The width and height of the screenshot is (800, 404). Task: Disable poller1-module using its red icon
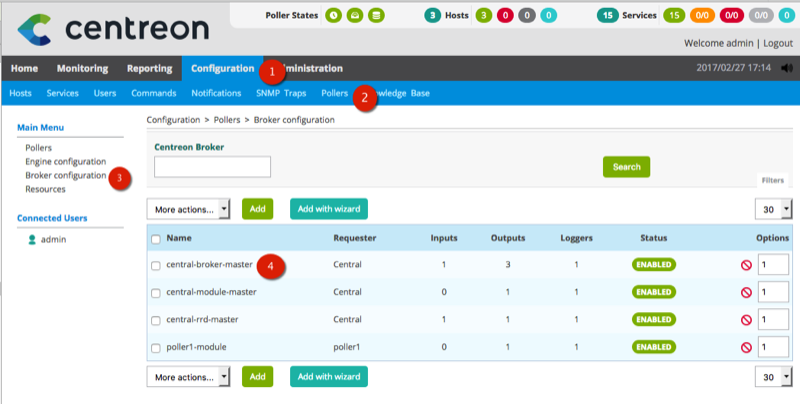[x=745, y=347]
